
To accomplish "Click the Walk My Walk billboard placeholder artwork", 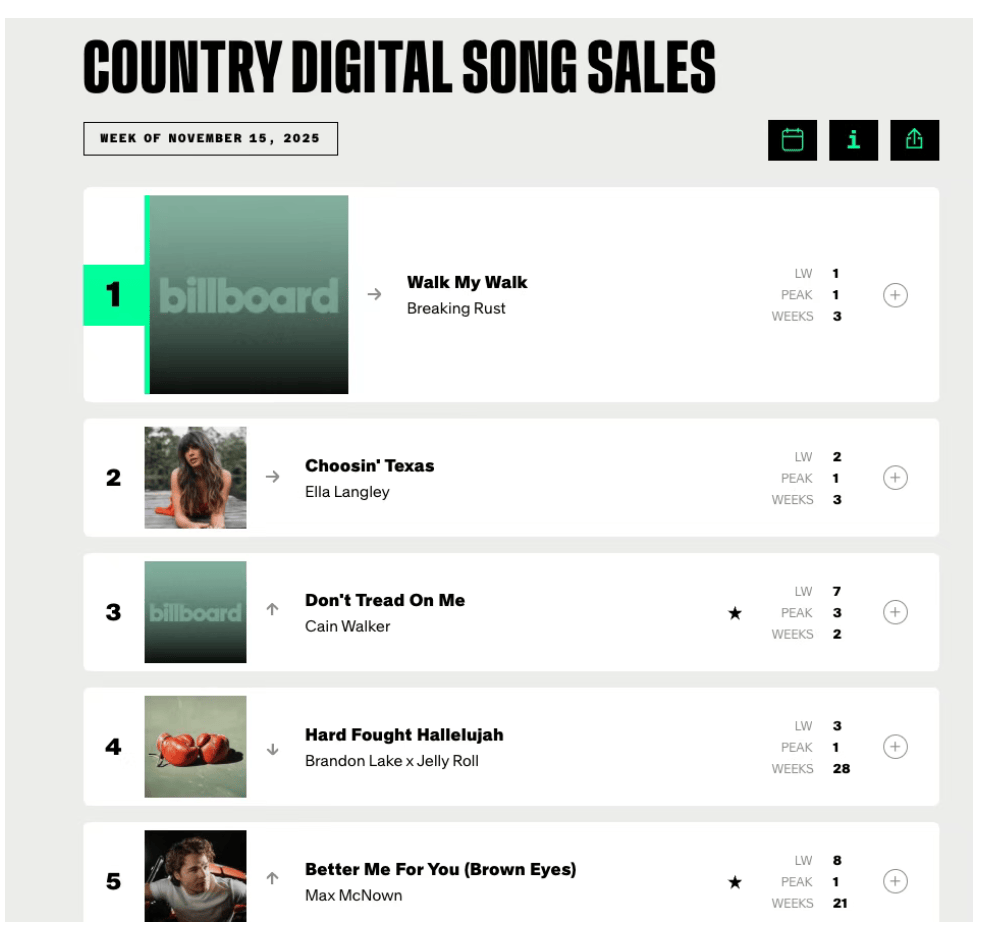I will pyautogui.click(x=248, y=295).
